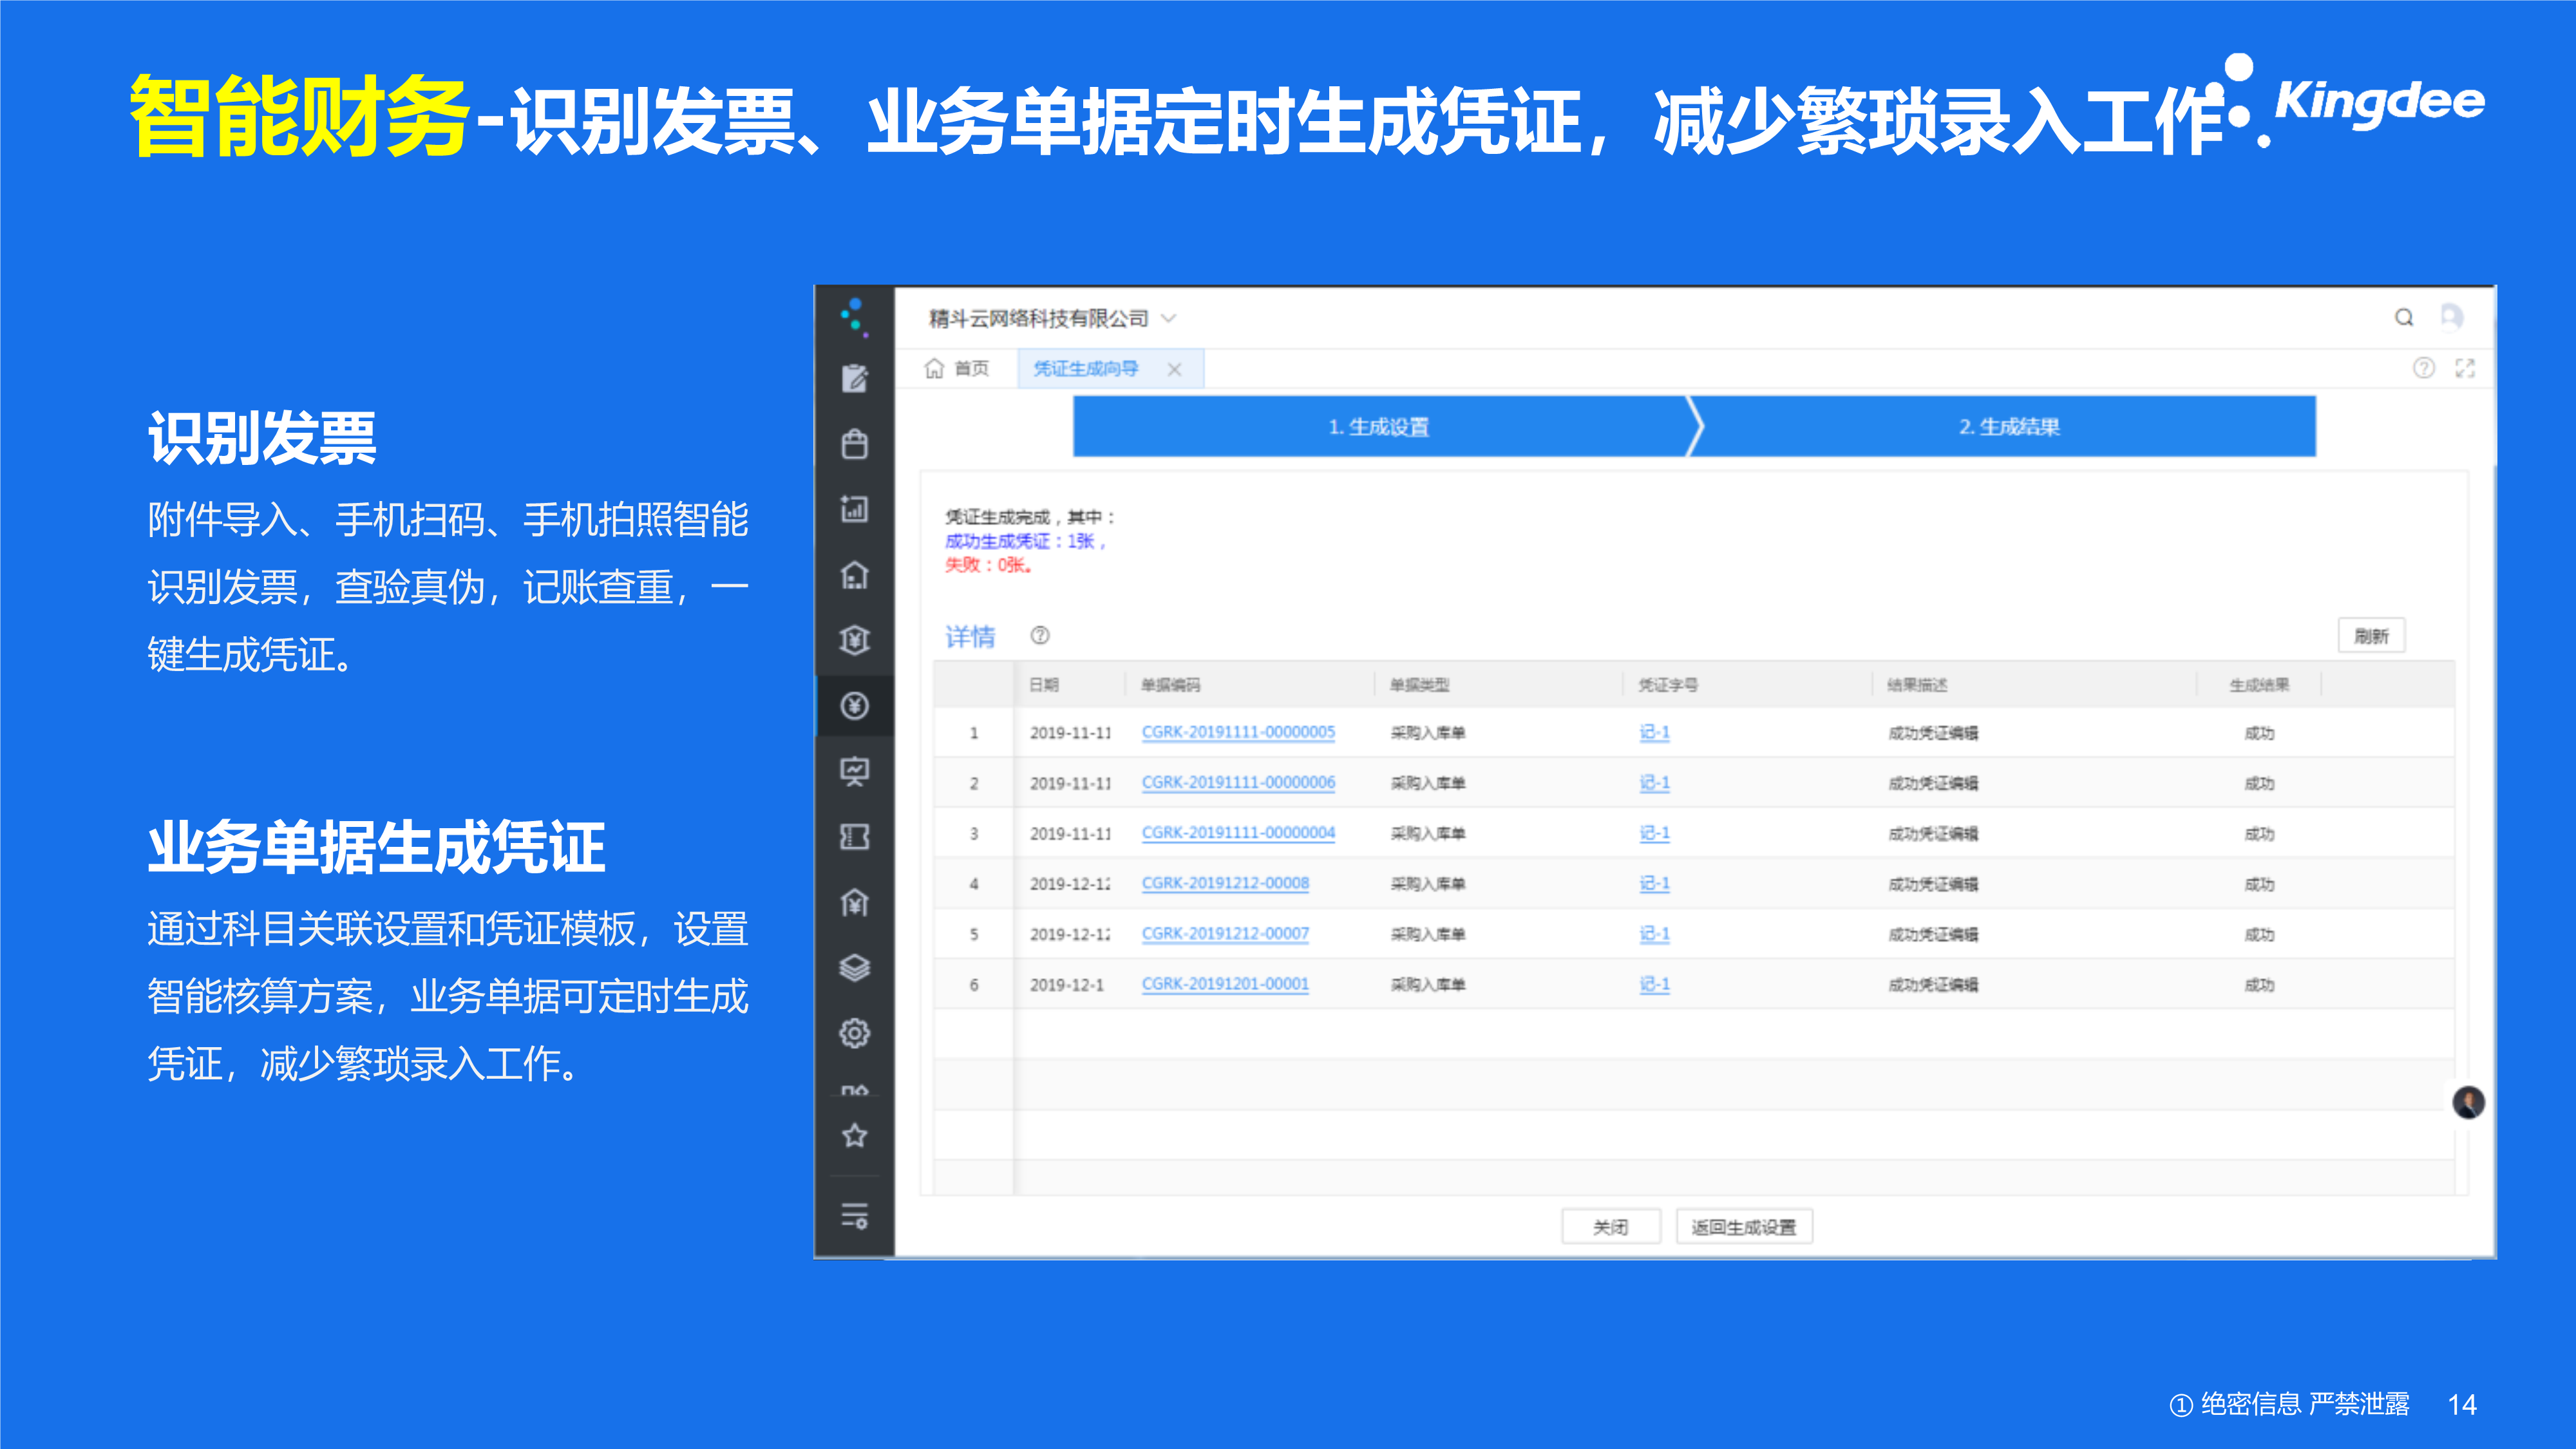Open the yen cube sidebar module
Viewport: 2576px width, 1449px height.
tap(854, 640)
